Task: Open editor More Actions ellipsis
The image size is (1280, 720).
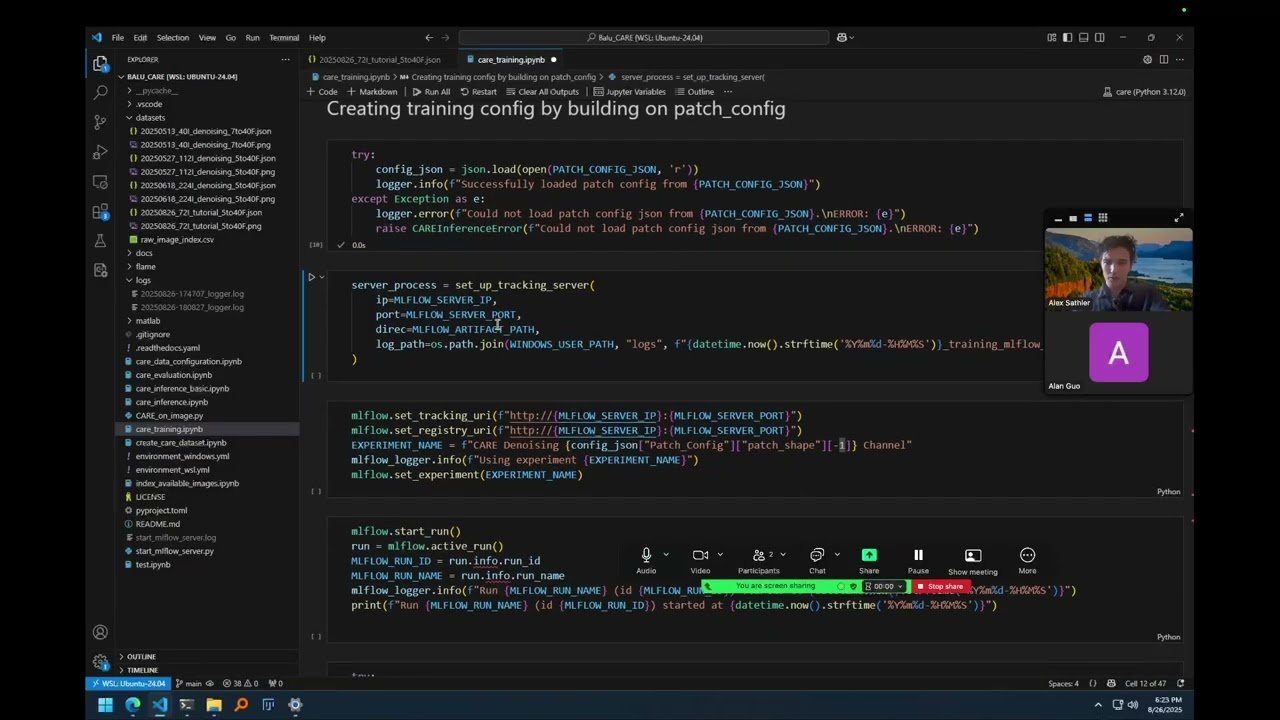Action: 1179,60
